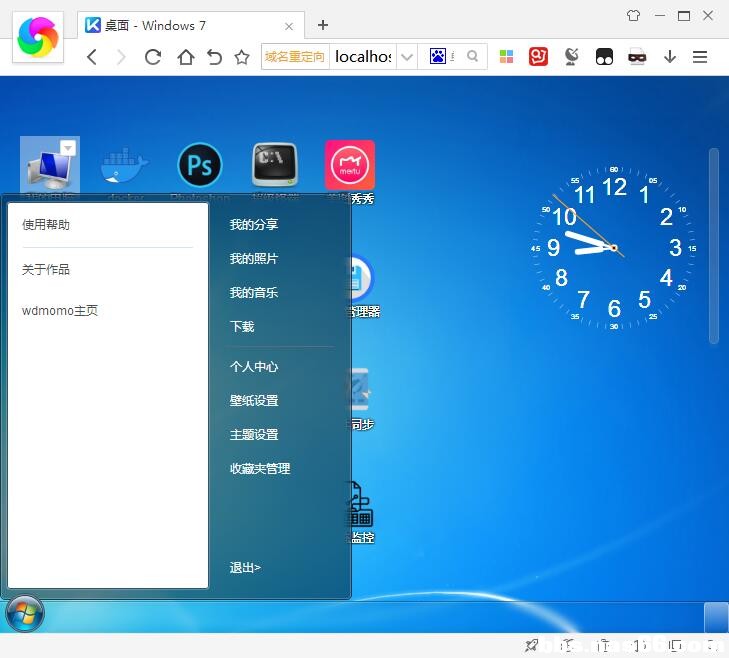Viewport: 729px width, 658px height.
Task: Click the restore closed tab undo icon
Action: tap(214, 57)
